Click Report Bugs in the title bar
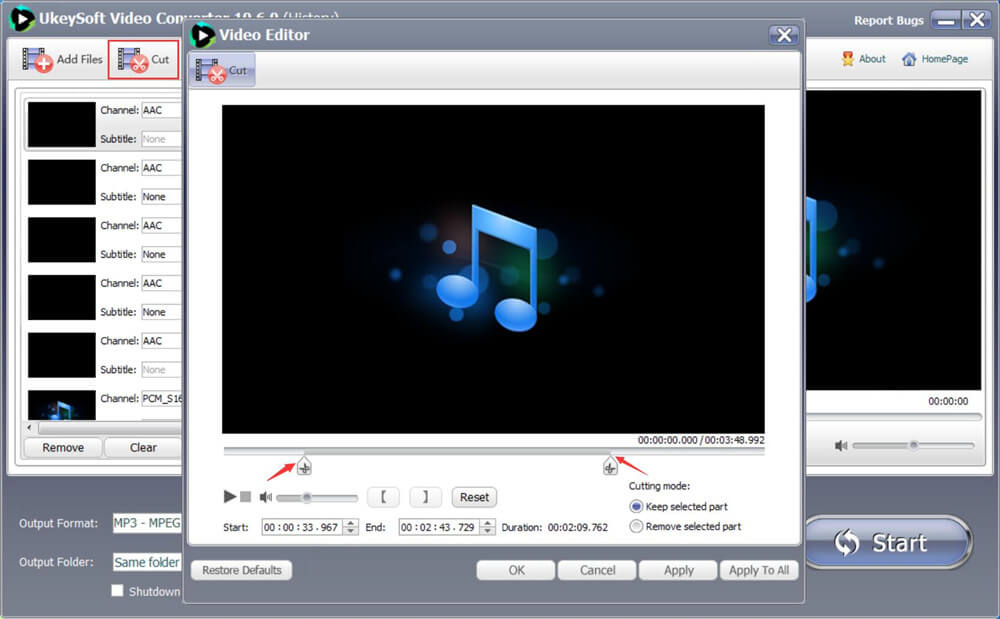 point(888,20)
